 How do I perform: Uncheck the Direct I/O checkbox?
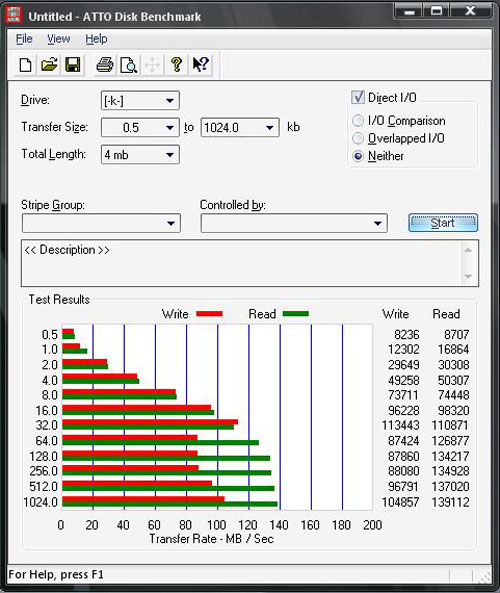click(x=358, y=97)
